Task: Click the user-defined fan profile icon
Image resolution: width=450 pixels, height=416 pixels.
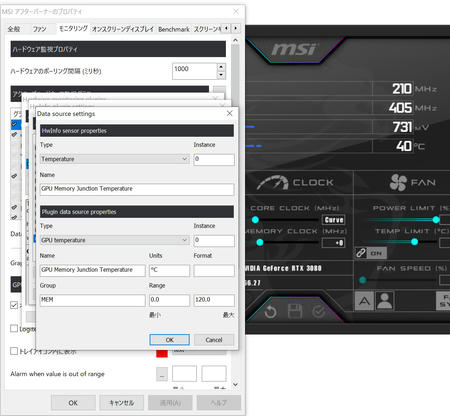Action: click(385, 301)
